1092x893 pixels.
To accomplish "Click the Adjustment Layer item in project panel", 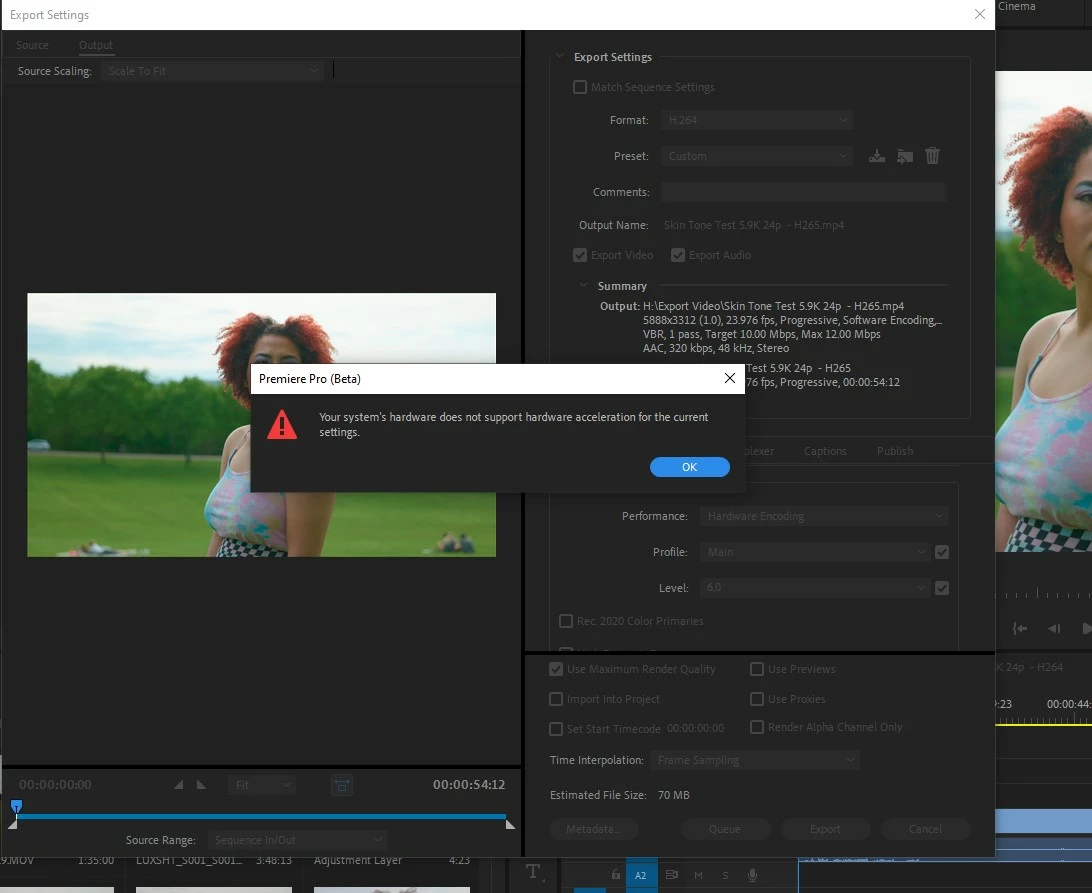I will (x=358, y=860).
